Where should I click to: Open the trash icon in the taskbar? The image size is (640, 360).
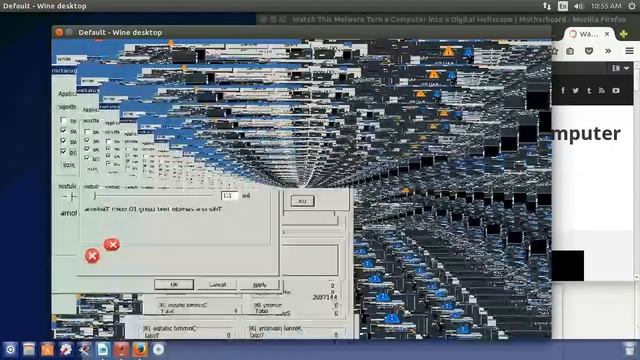630,349
